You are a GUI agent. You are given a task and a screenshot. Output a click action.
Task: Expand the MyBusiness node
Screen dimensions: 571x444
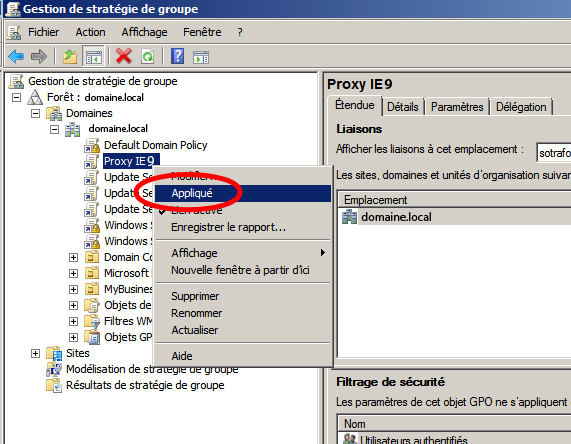click(x=73, y=290)
